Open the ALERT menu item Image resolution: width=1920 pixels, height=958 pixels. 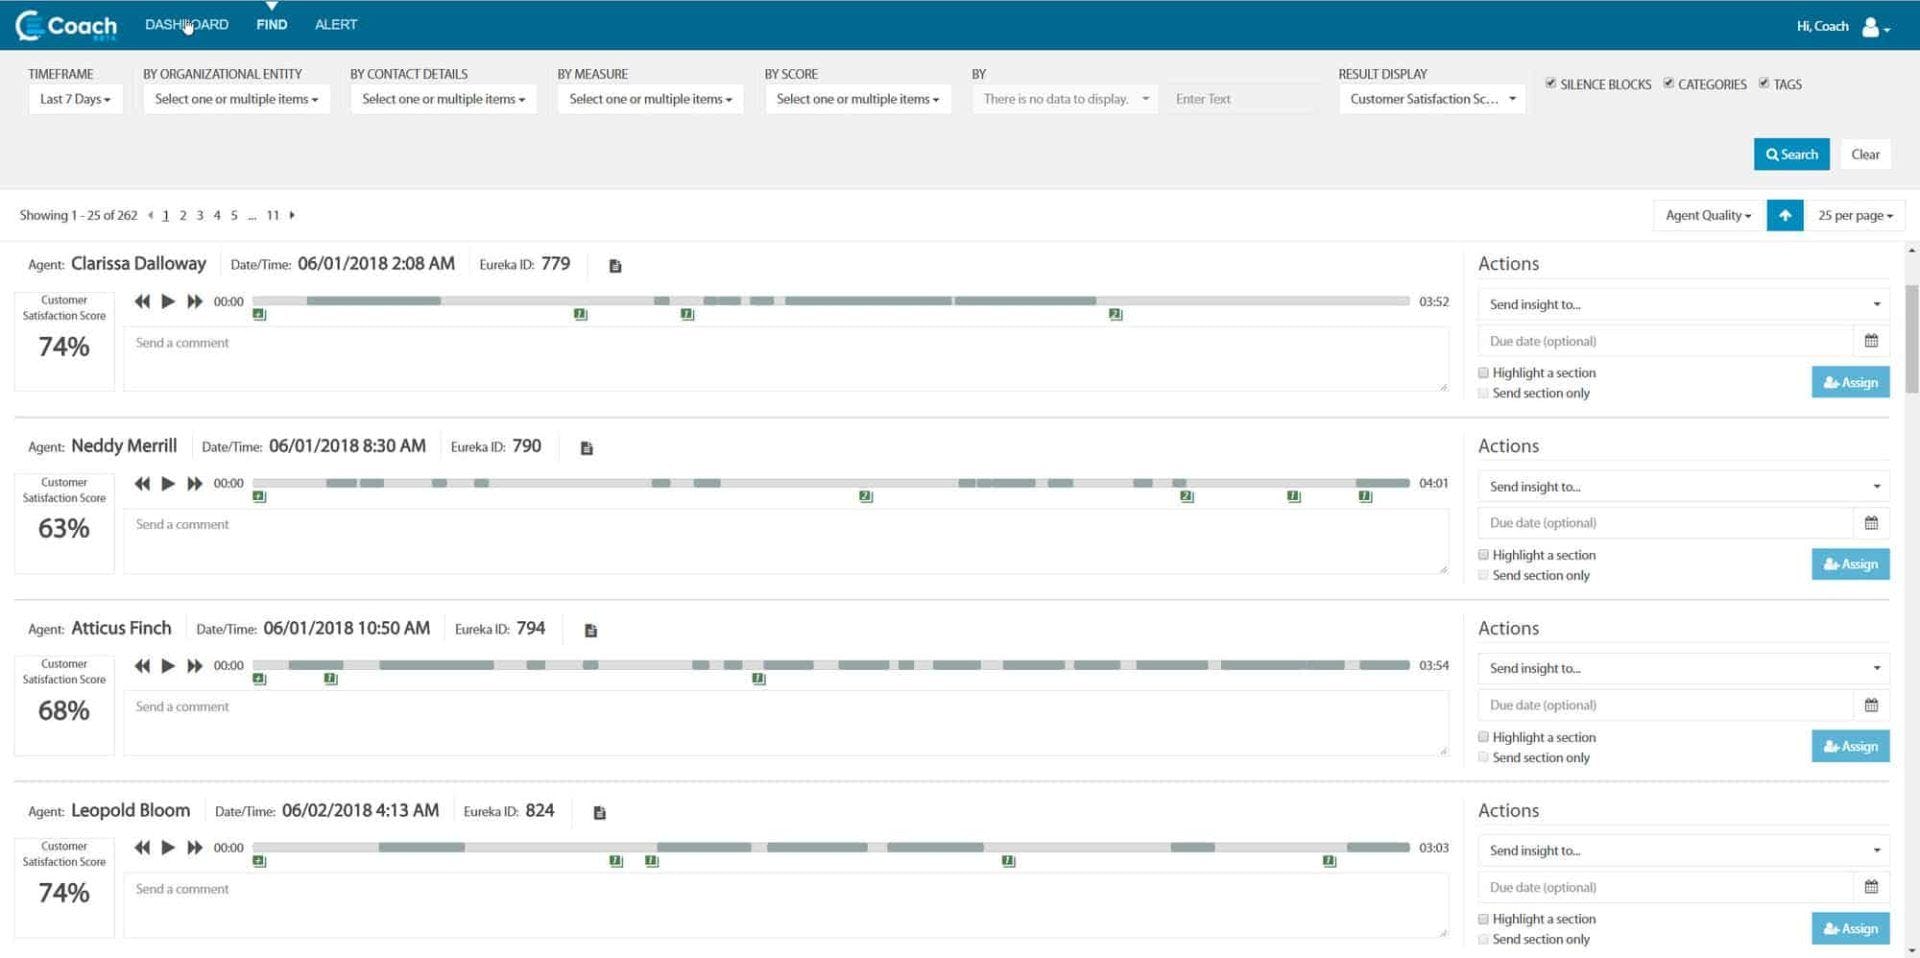335,24
